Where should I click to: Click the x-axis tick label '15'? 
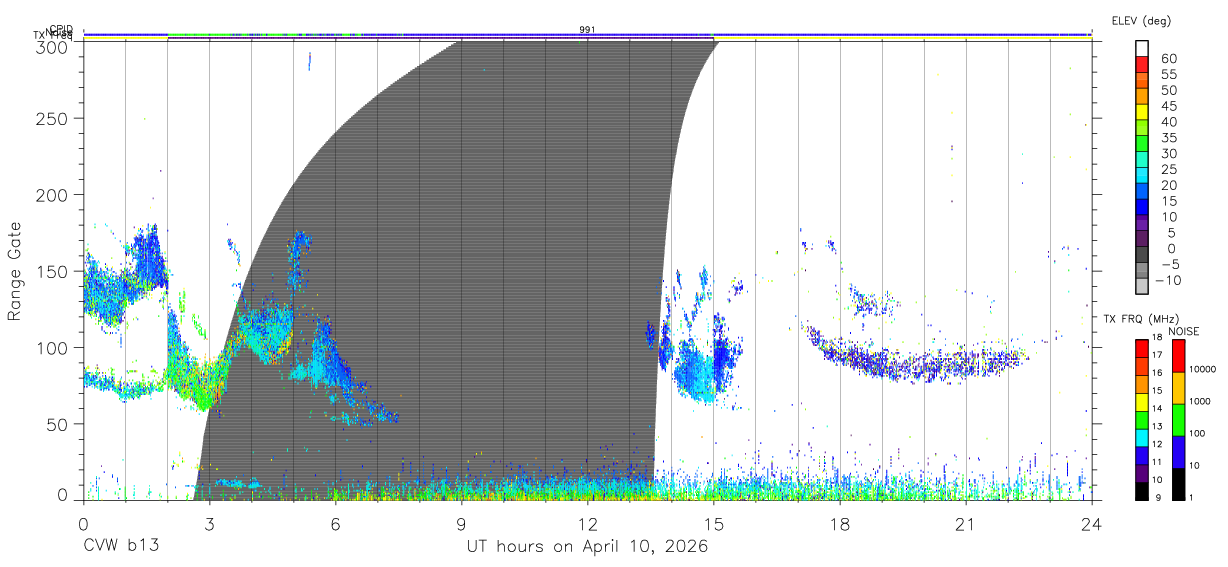(x=714, y=523)
